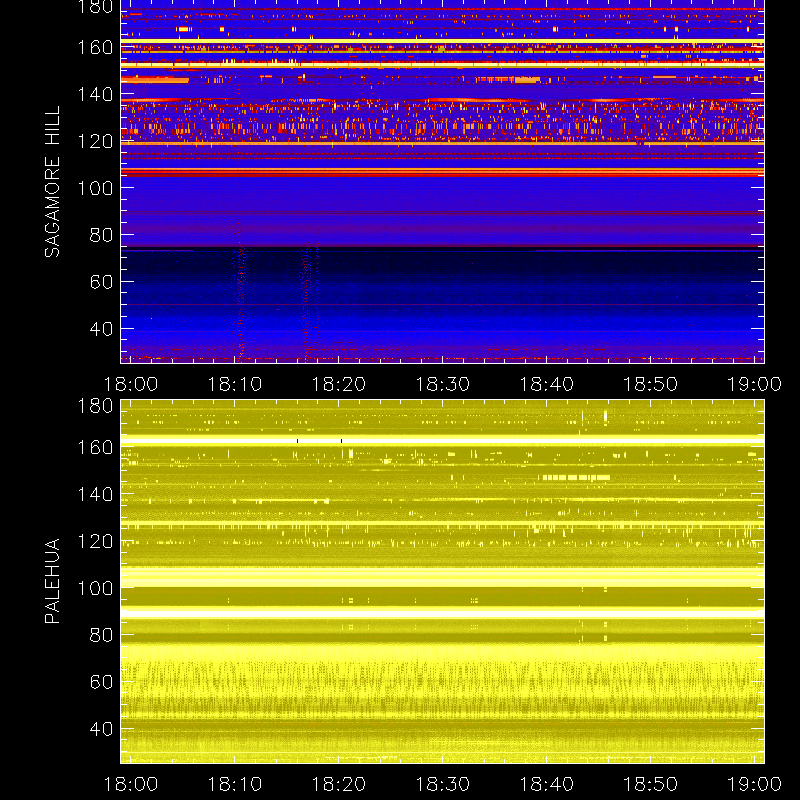Screen dimensions: 800x800
Task: Pick the 100 tick label on Sagamore Hill axis
Action: click(x=95, y=188)
